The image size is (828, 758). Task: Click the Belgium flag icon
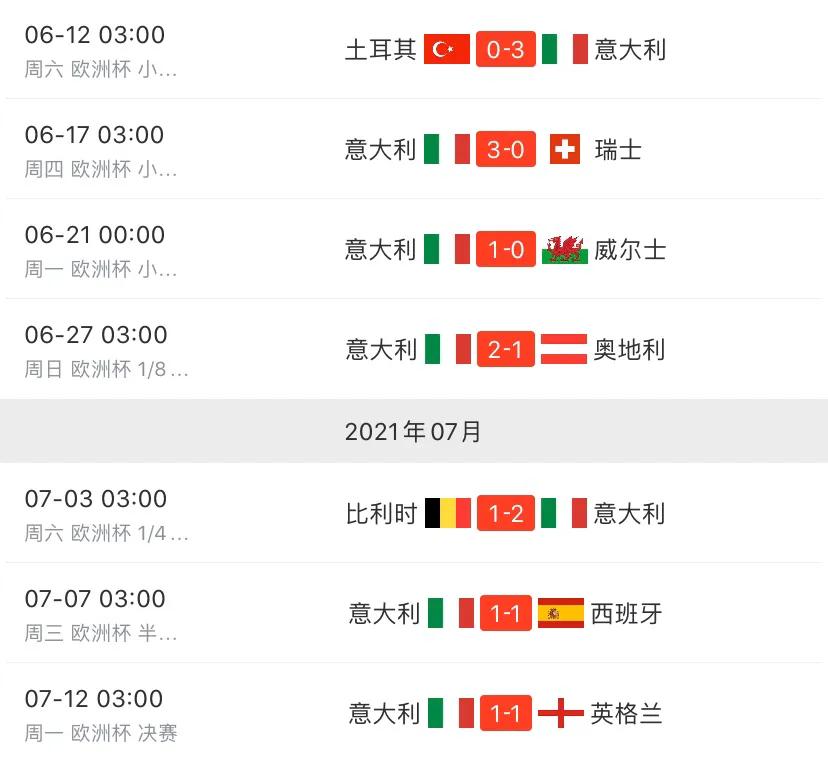(x=447, y=513)
